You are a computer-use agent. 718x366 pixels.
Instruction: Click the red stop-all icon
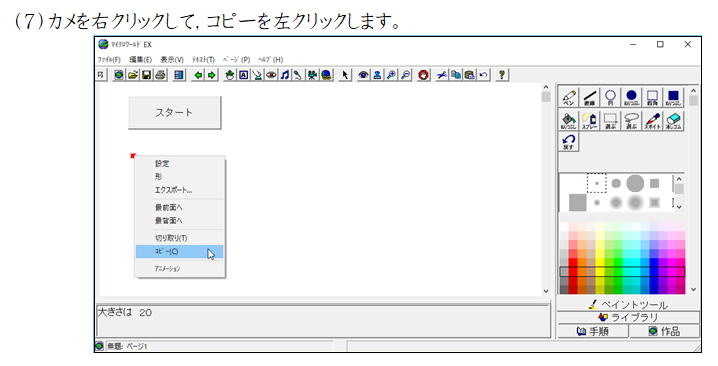pyautogui.click(x=424, y=75)
